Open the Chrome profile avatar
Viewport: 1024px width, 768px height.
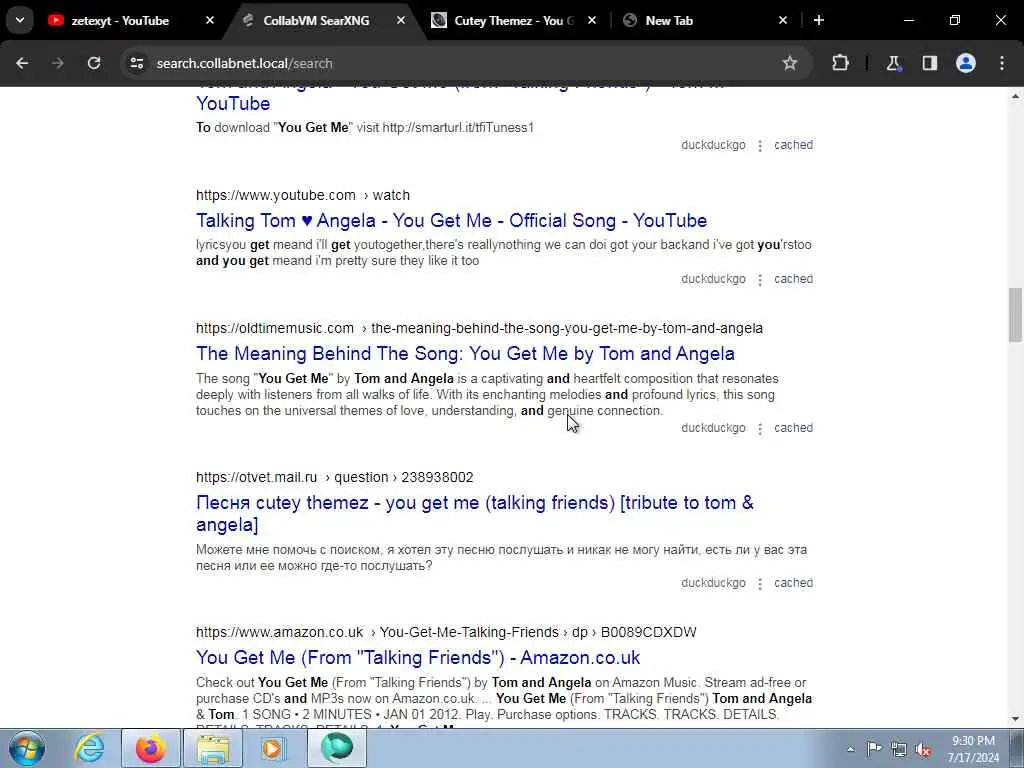[x=966, y=63]
